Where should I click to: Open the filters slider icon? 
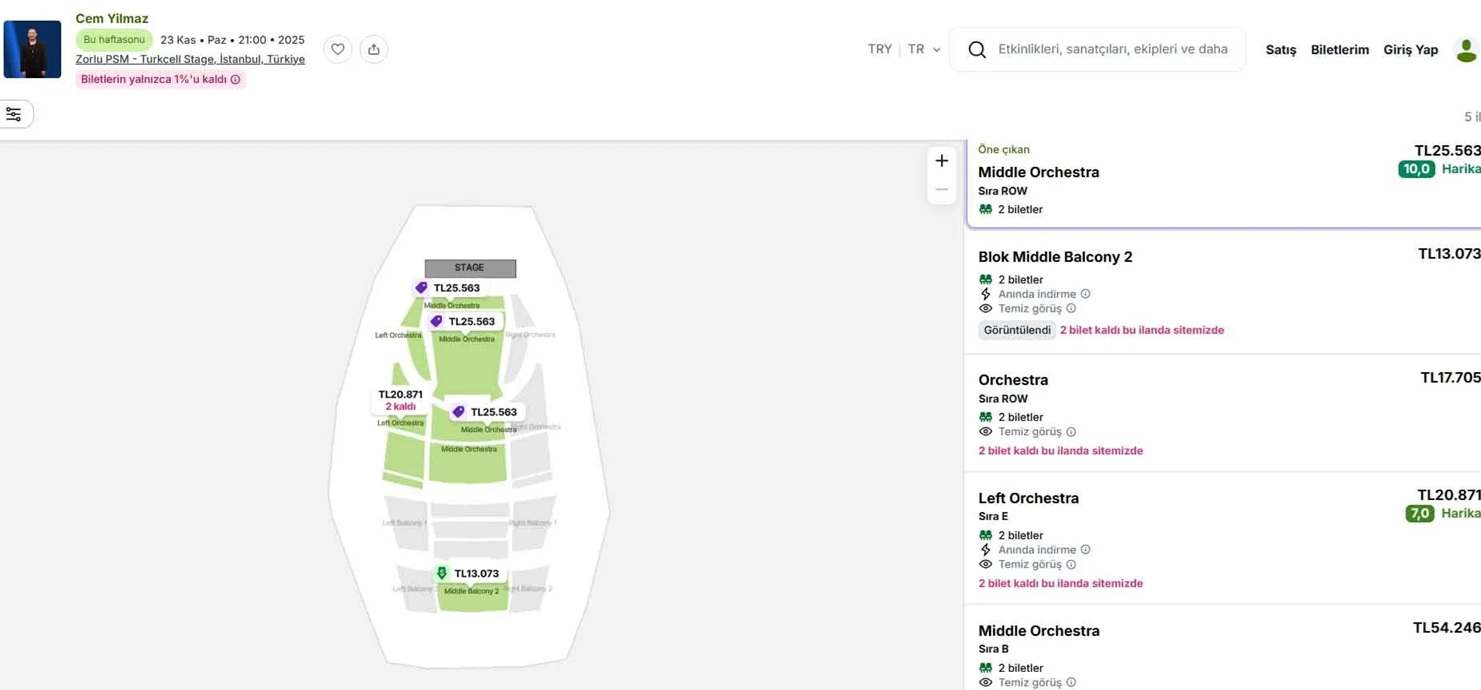tap(14, 115)
